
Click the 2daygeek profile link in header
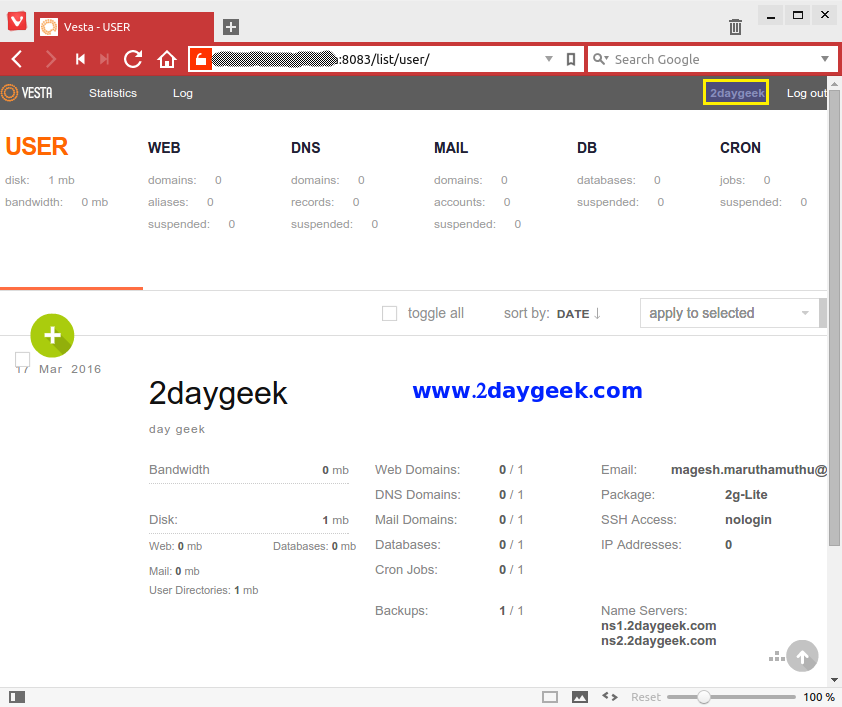pyautogui.click(x=736, y=93)
